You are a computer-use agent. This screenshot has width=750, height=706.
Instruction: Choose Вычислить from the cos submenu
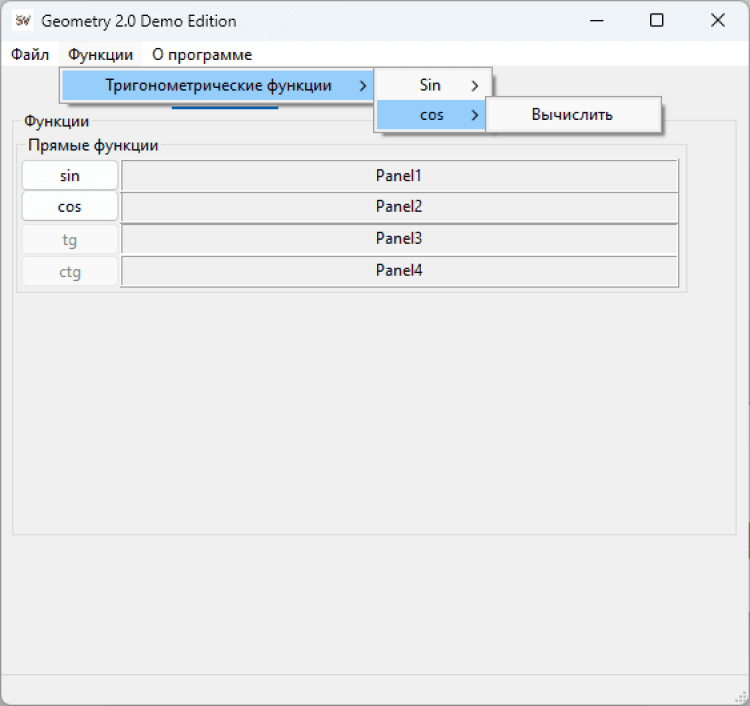tap(572, 115)
